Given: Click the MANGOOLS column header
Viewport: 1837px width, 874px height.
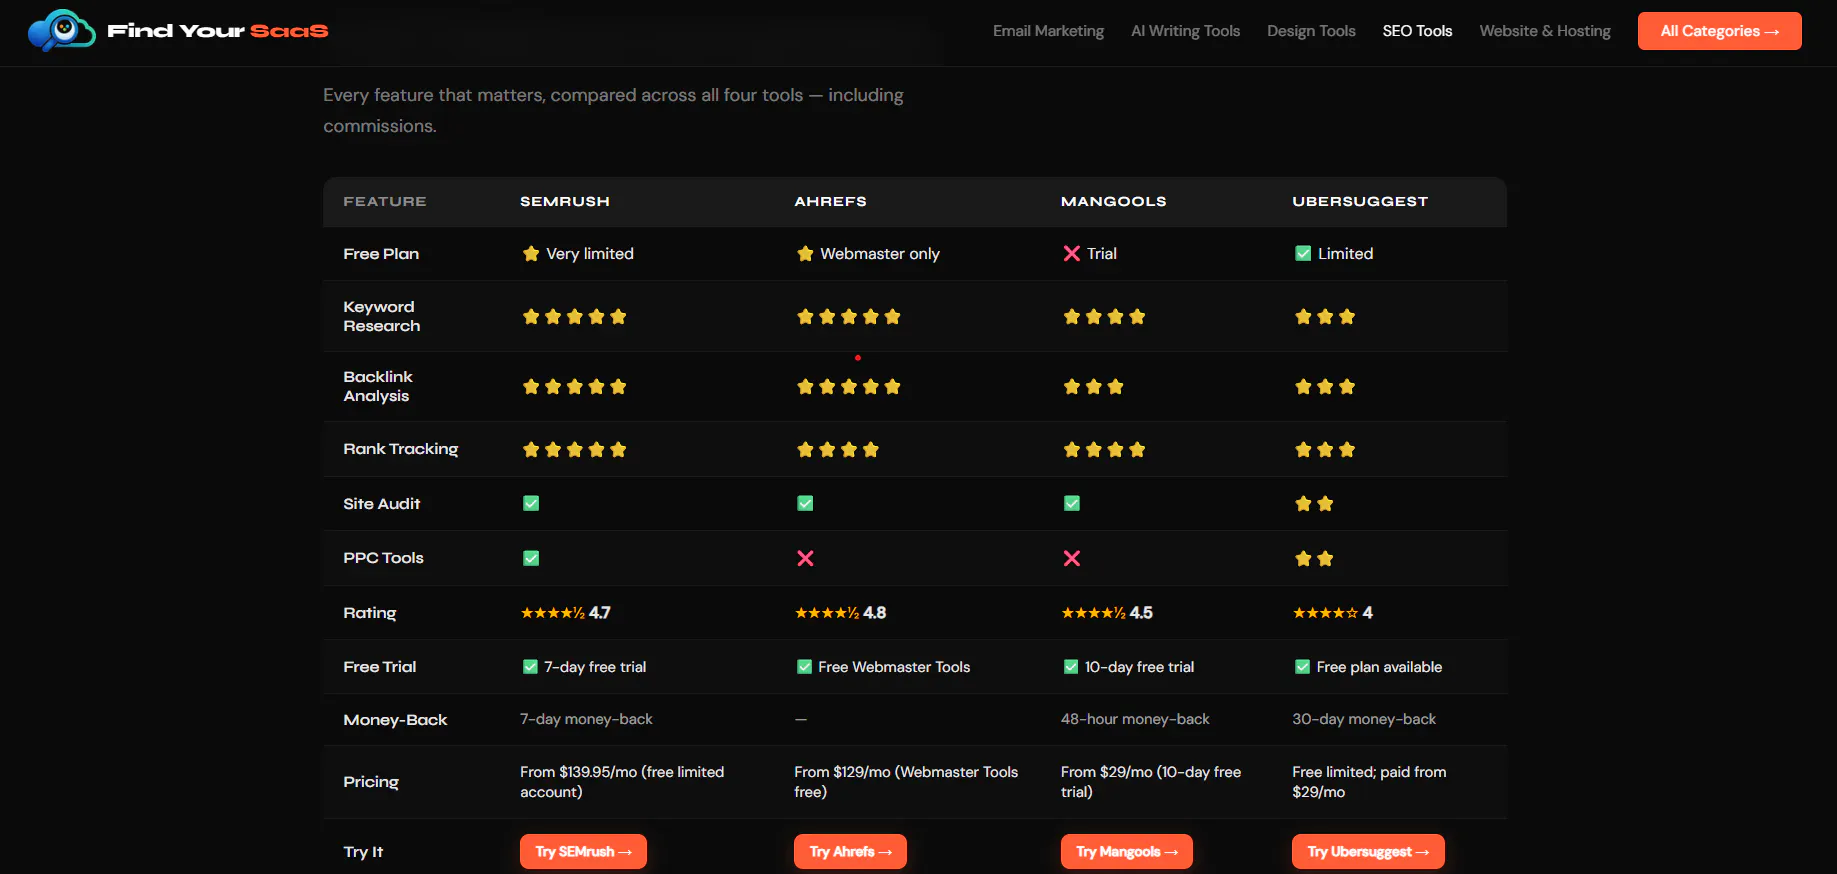Looking at the screenshot, I should tap(1113, 202).
